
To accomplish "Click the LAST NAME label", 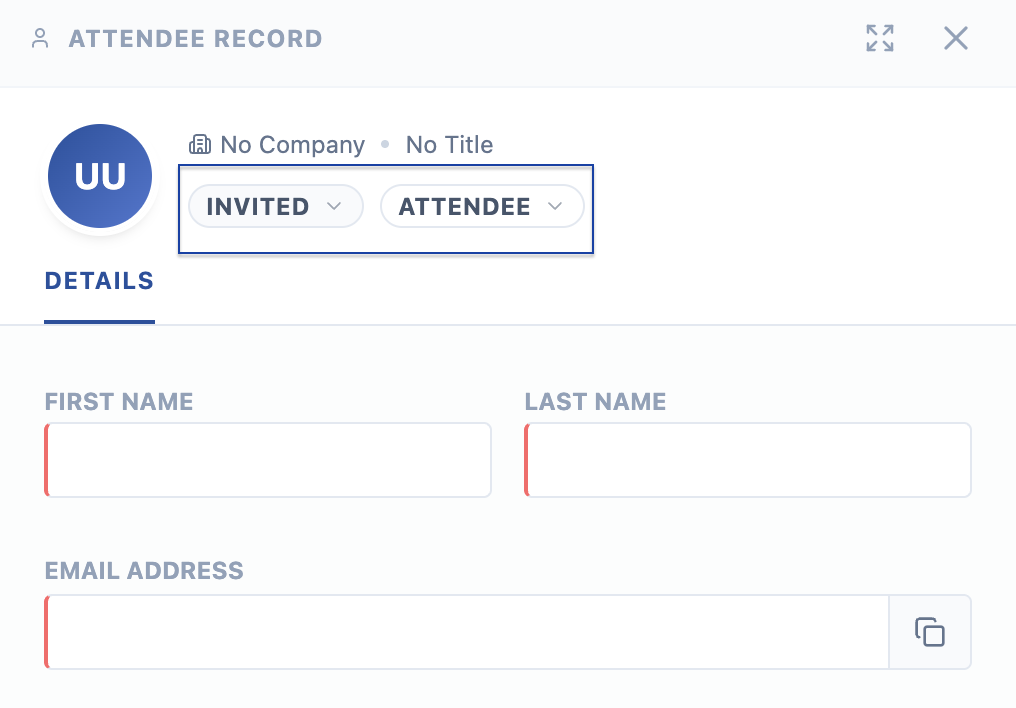I will point(595,402).
